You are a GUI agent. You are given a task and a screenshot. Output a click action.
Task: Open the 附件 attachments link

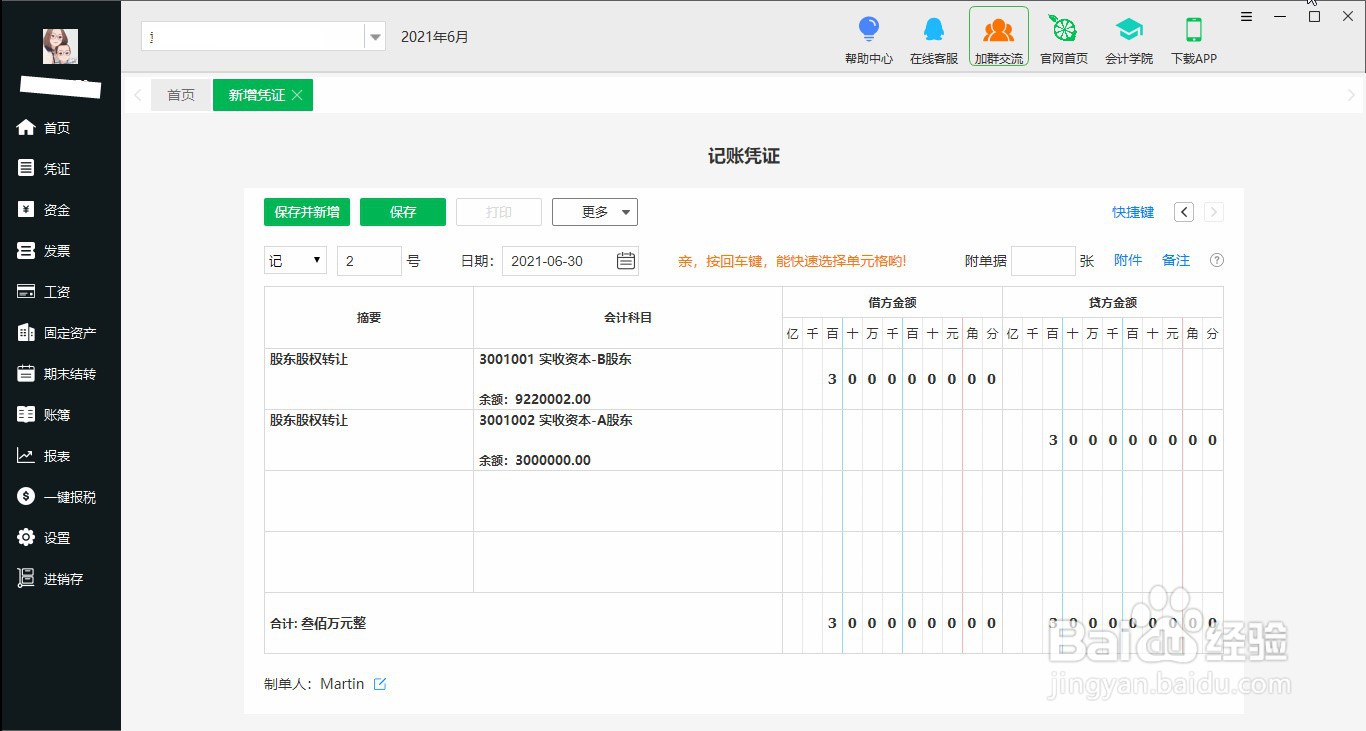click(1128, 260)
